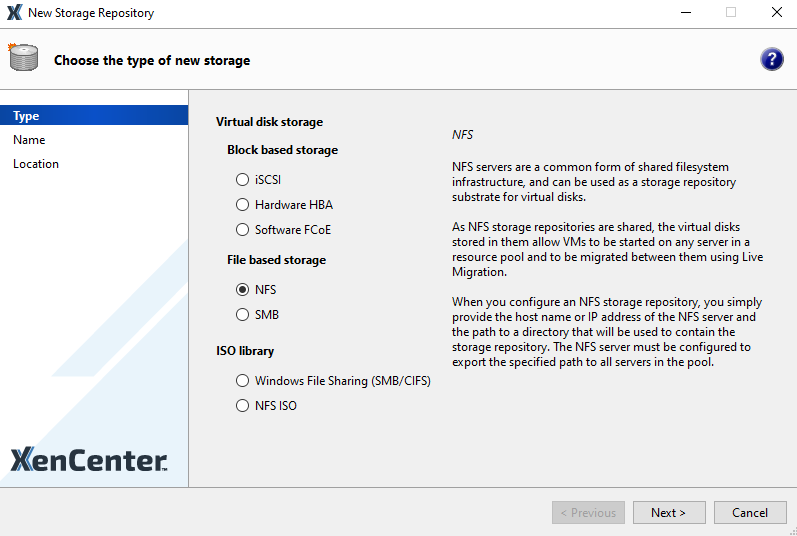Click the XenCenter X logo in title bar
The width and height of the screenshot is (797, 536).
pos(14,13)
